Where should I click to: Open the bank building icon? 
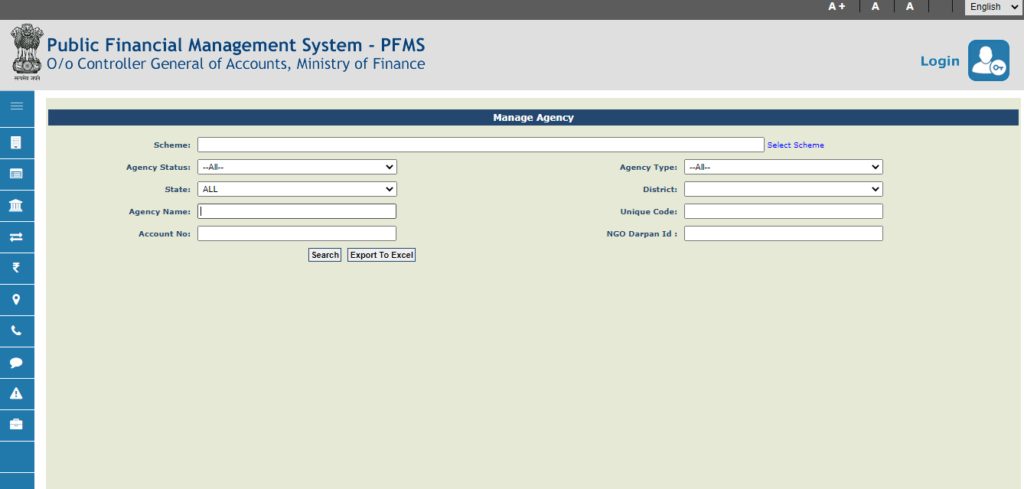(x=16, y=206)
